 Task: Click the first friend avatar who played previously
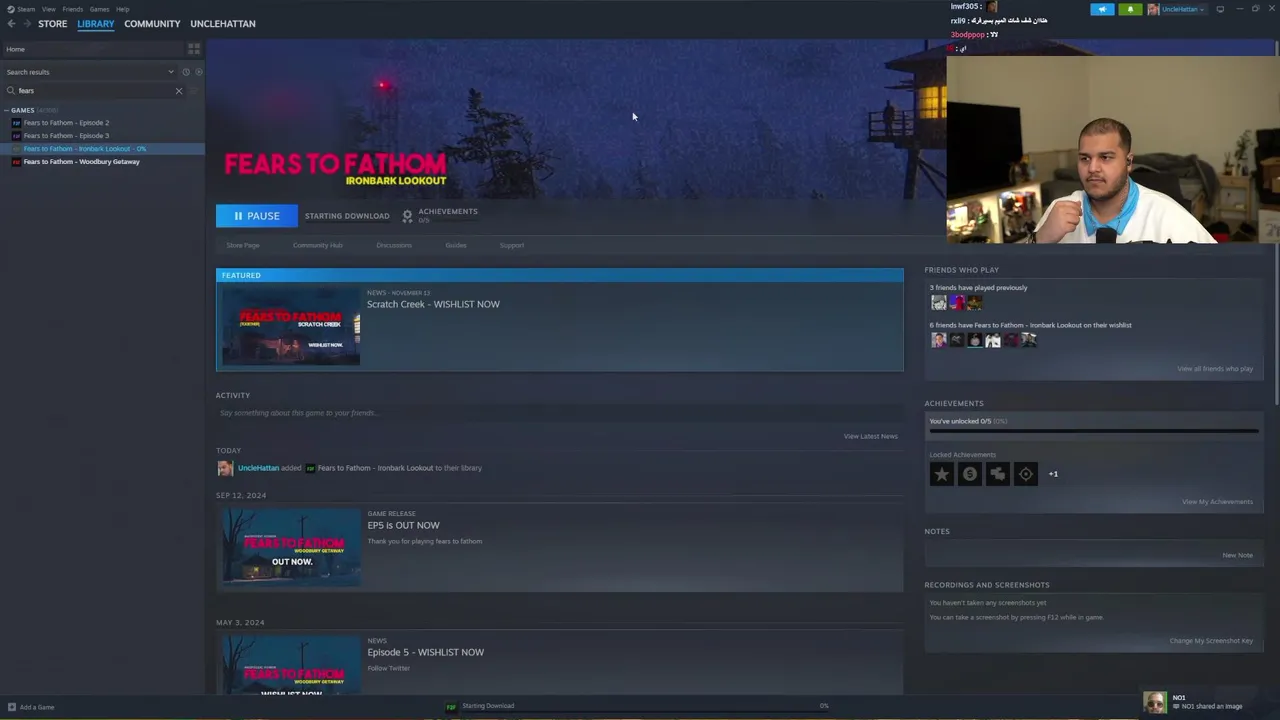pos(938,302)
